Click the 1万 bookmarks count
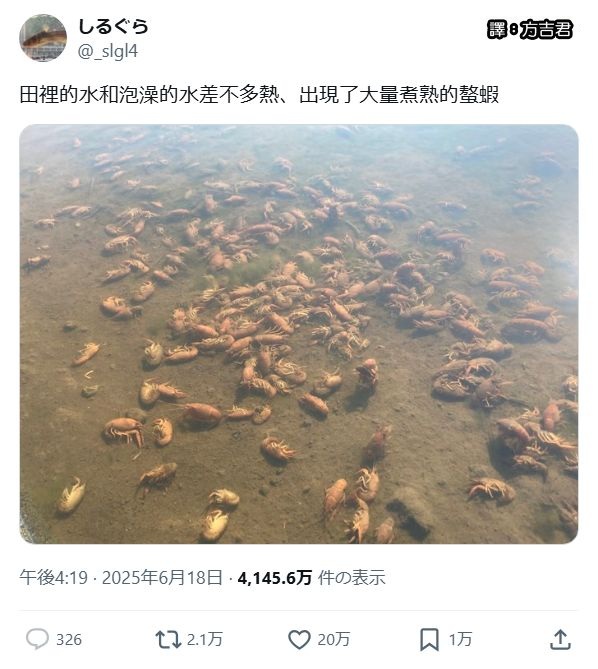Screen dimensions: 598x669 click(460, 639)
